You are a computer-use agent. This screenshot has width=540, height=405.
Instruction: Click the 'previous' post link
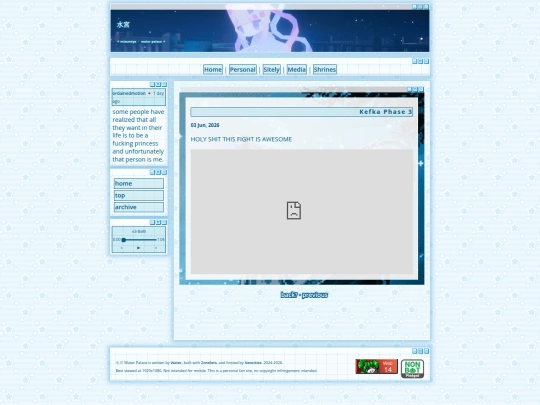point(315,295)
